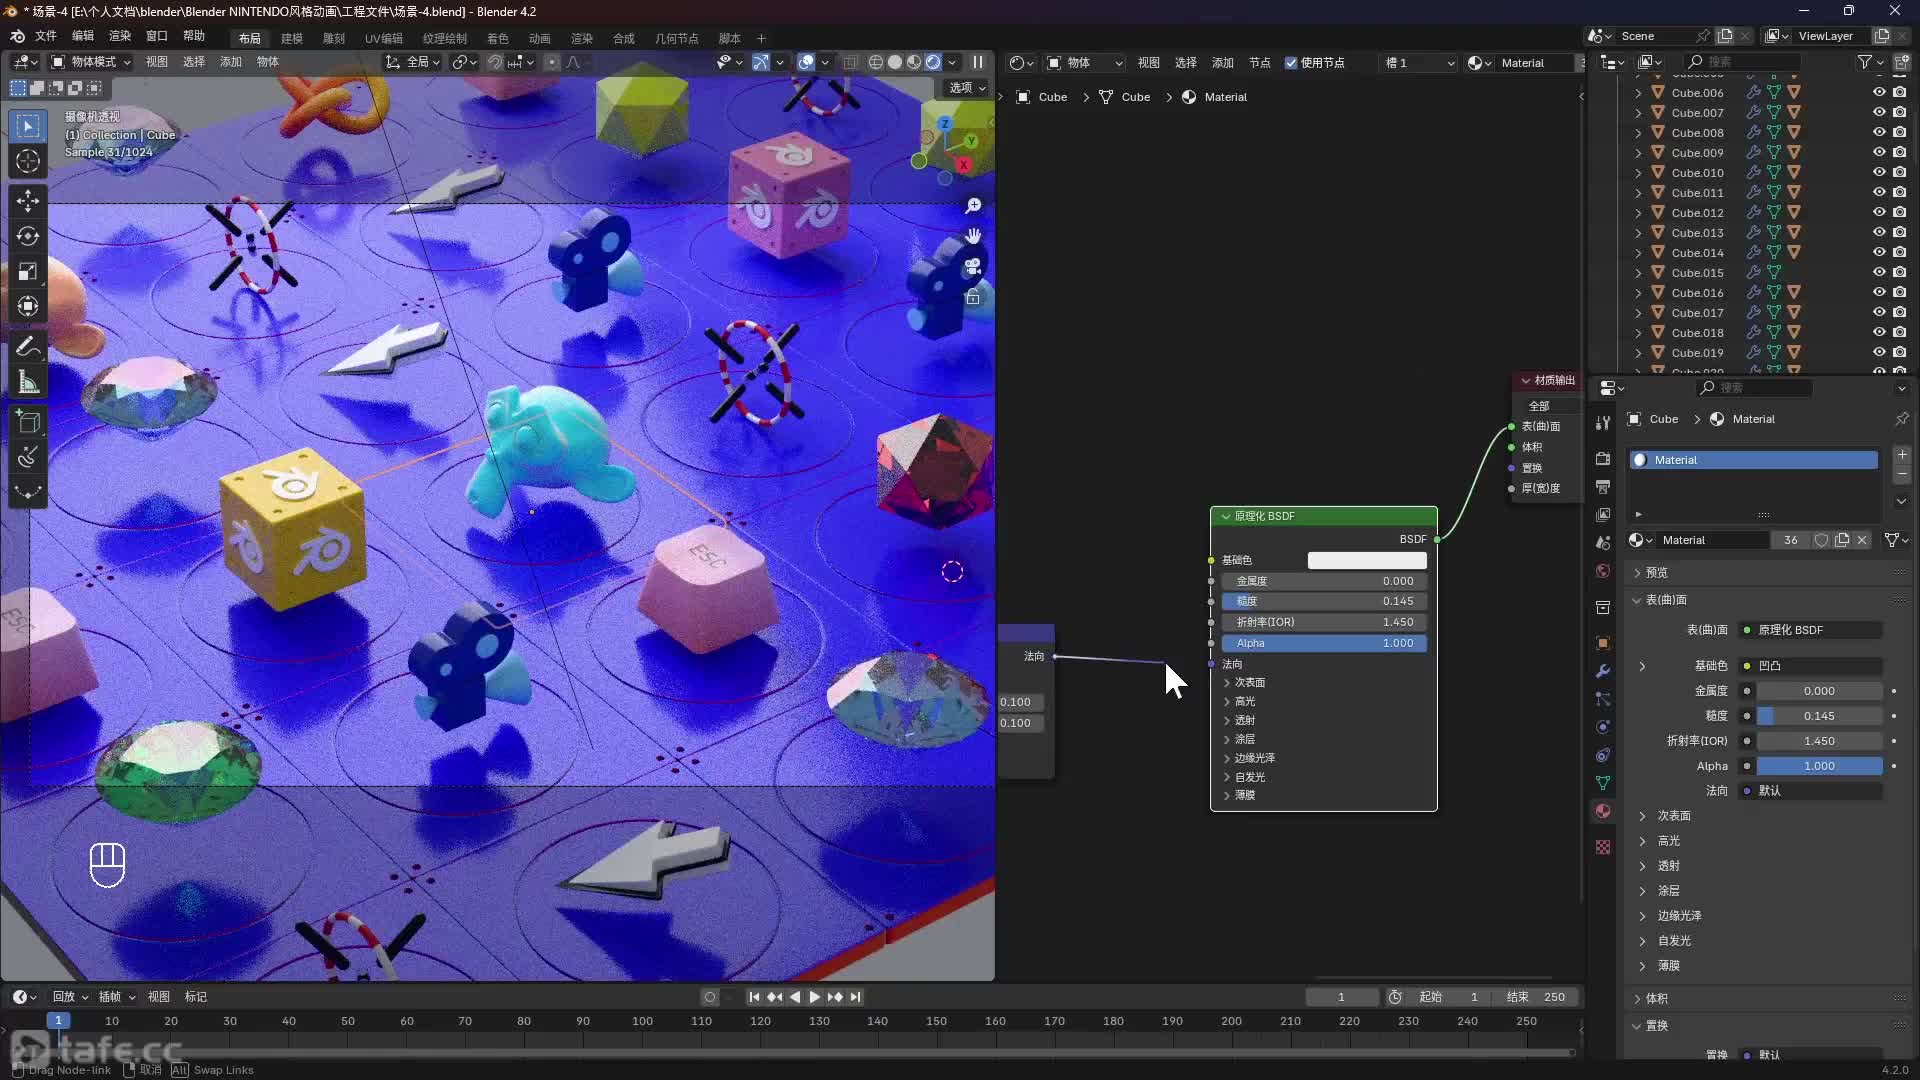The height and width of the screenshot is (1080, 1920).
Task: Jump to the first frame
Action: tap(755, 997)
